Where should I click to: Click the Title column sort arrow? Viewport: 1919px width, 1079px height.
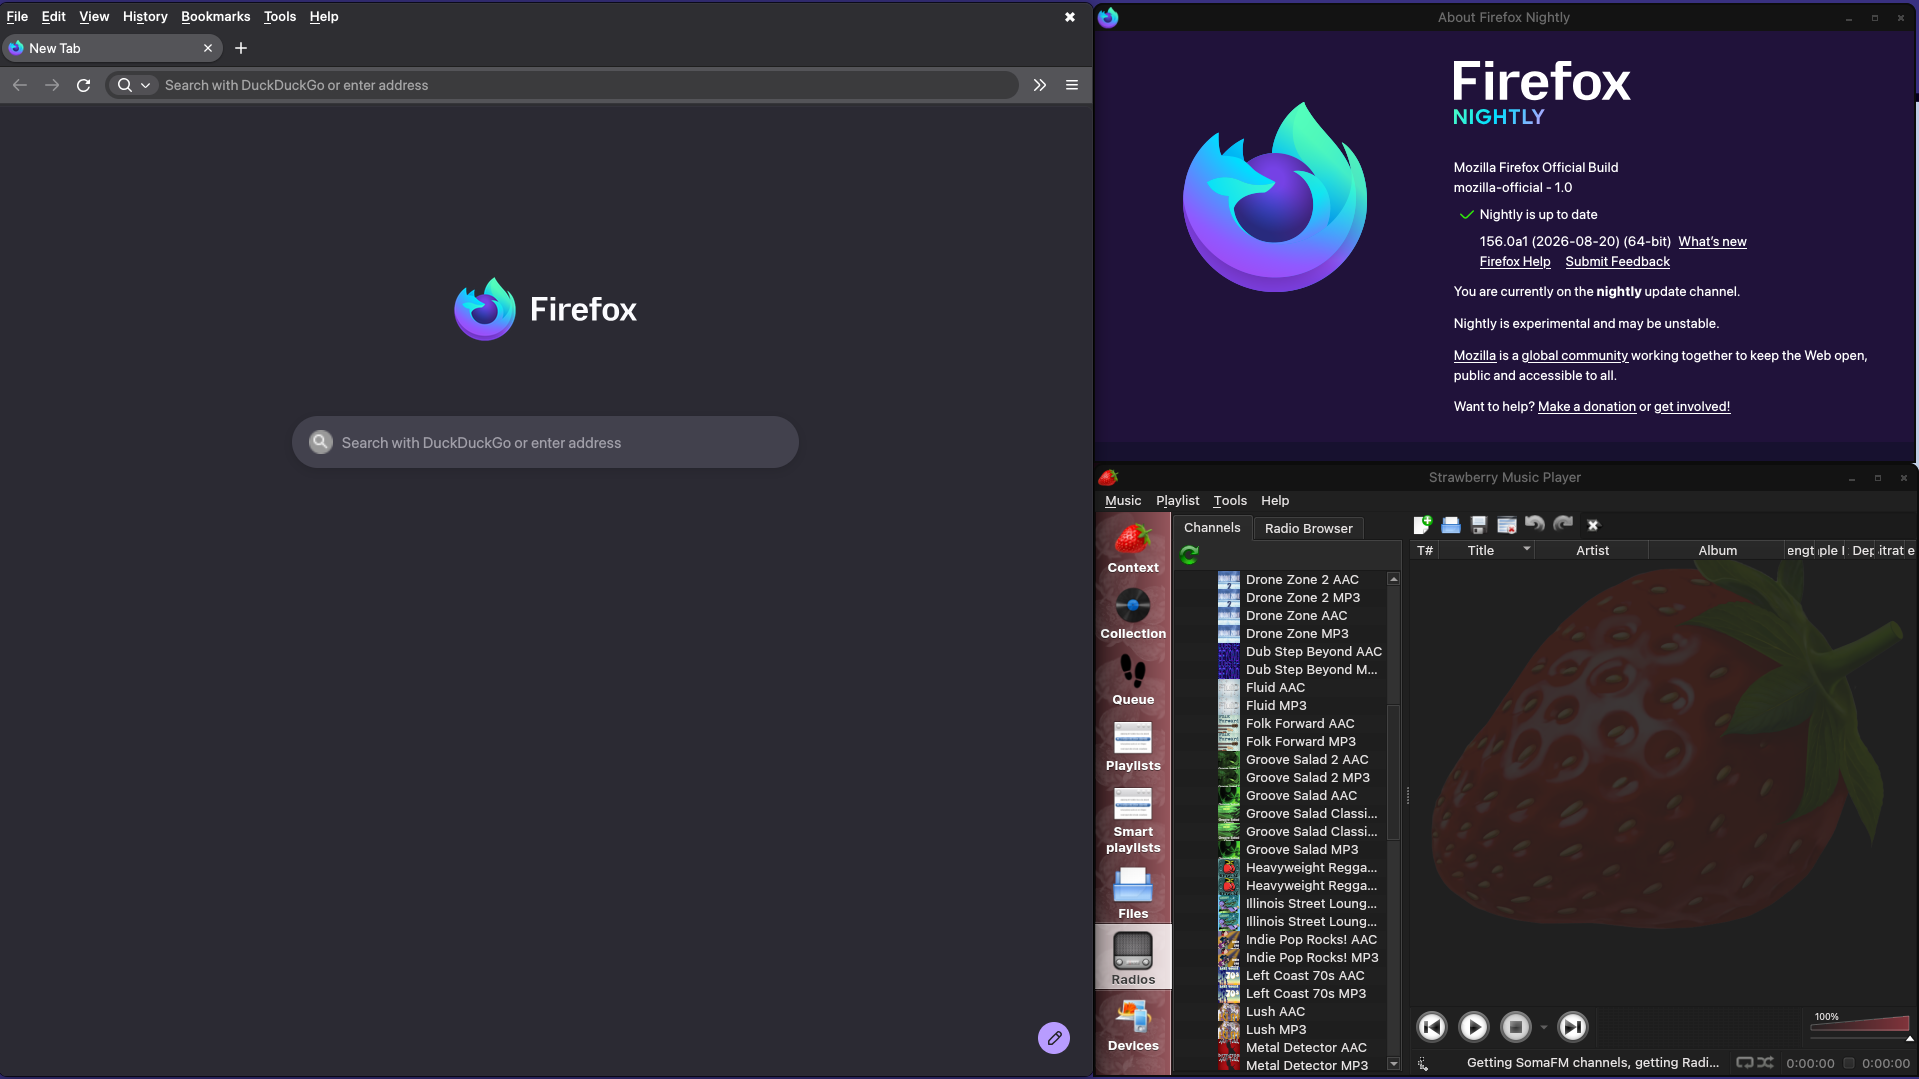point(1527,549)
